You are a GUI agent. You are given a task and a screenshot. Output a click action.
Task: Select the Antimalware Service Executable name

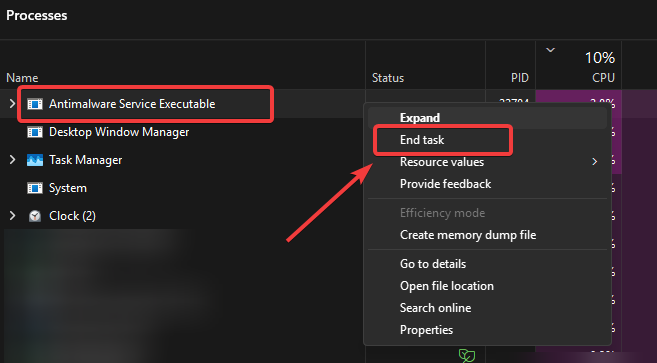tap(132, 104)
